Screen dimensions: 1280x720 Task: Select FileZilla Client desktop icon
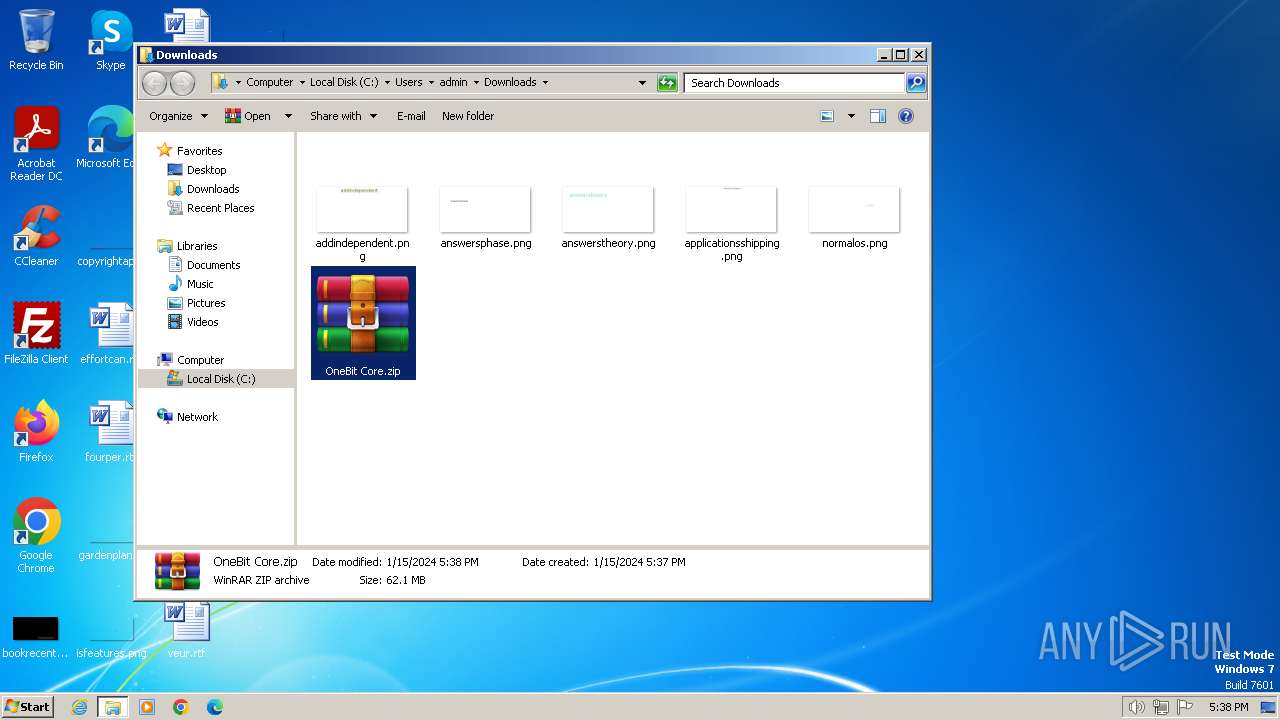tap(36, 333)
